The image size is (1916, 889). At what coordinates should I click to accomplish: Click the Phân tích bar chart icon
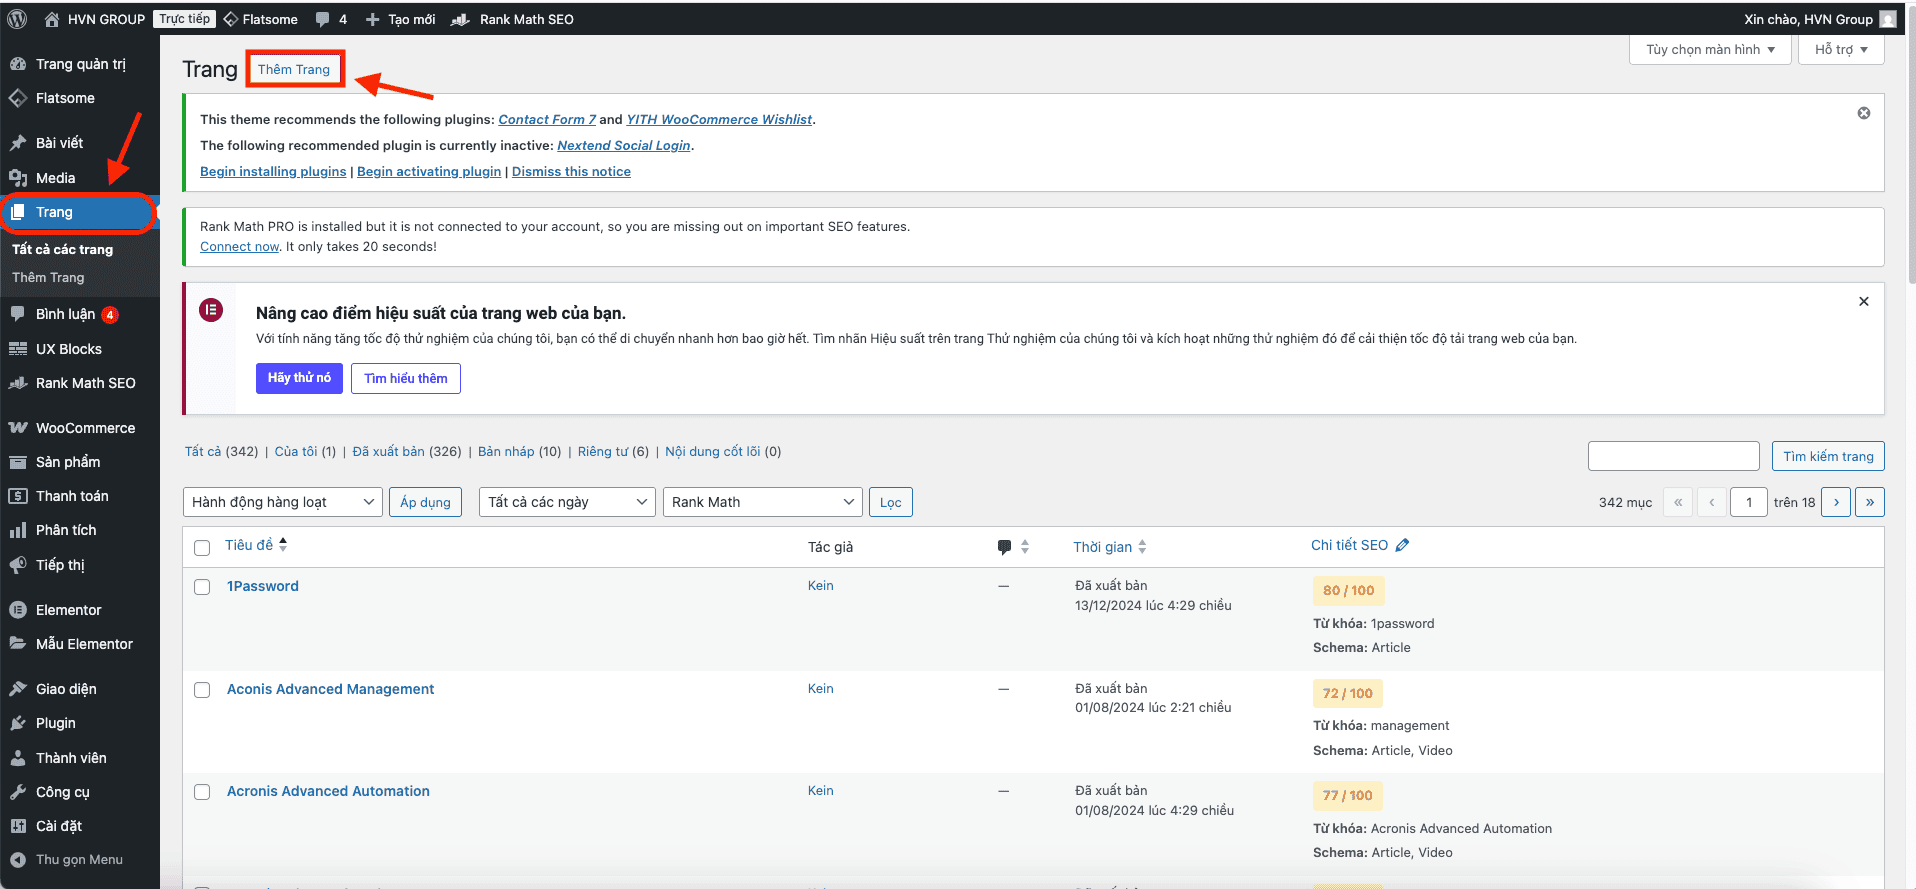click(18, 530)
